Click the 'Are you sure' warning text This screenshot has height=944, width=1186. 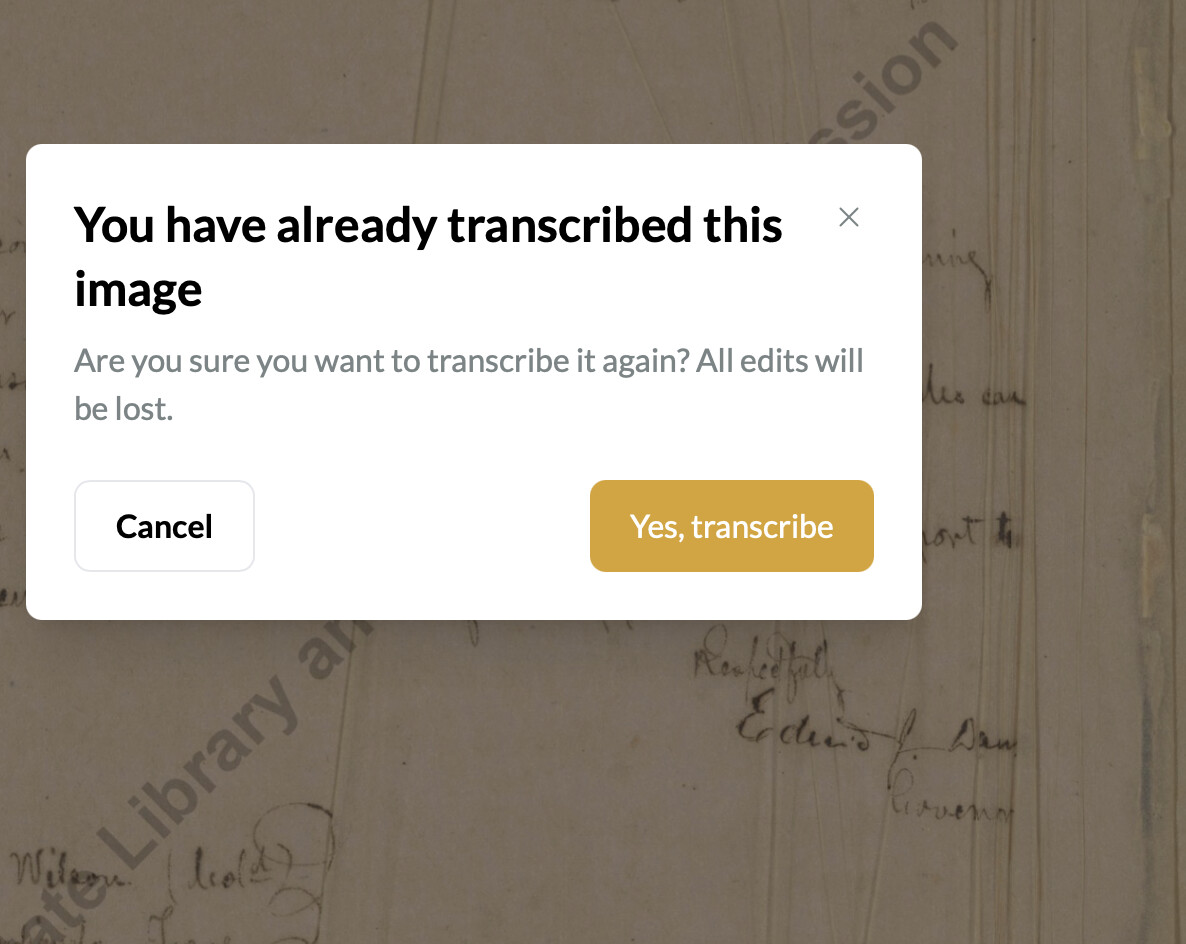pyautogui.click(x=469, y=361)
